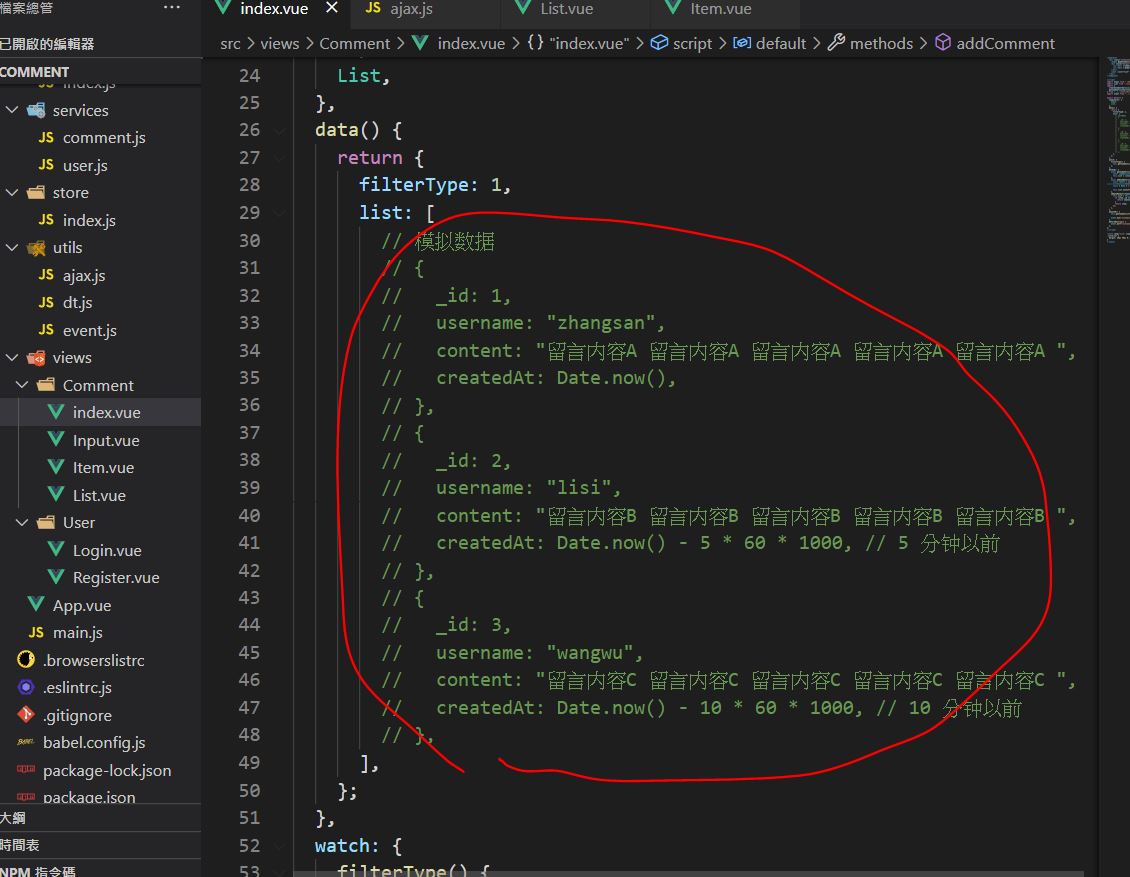
Task: Open the Login.vue file
Action: pyautogui.click(x=106, y=551)
